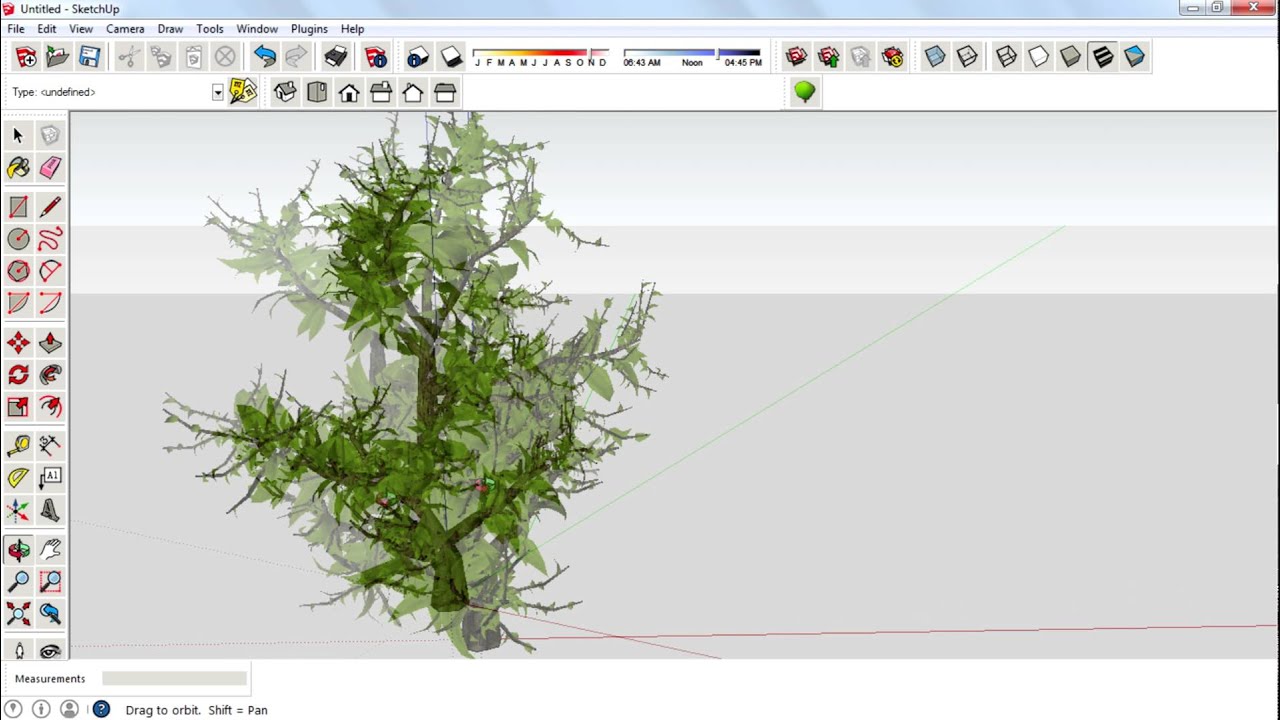This screenshot has height=720, width=1280.
Task: Toggle Back Edges style
Action: pos(967,57)
